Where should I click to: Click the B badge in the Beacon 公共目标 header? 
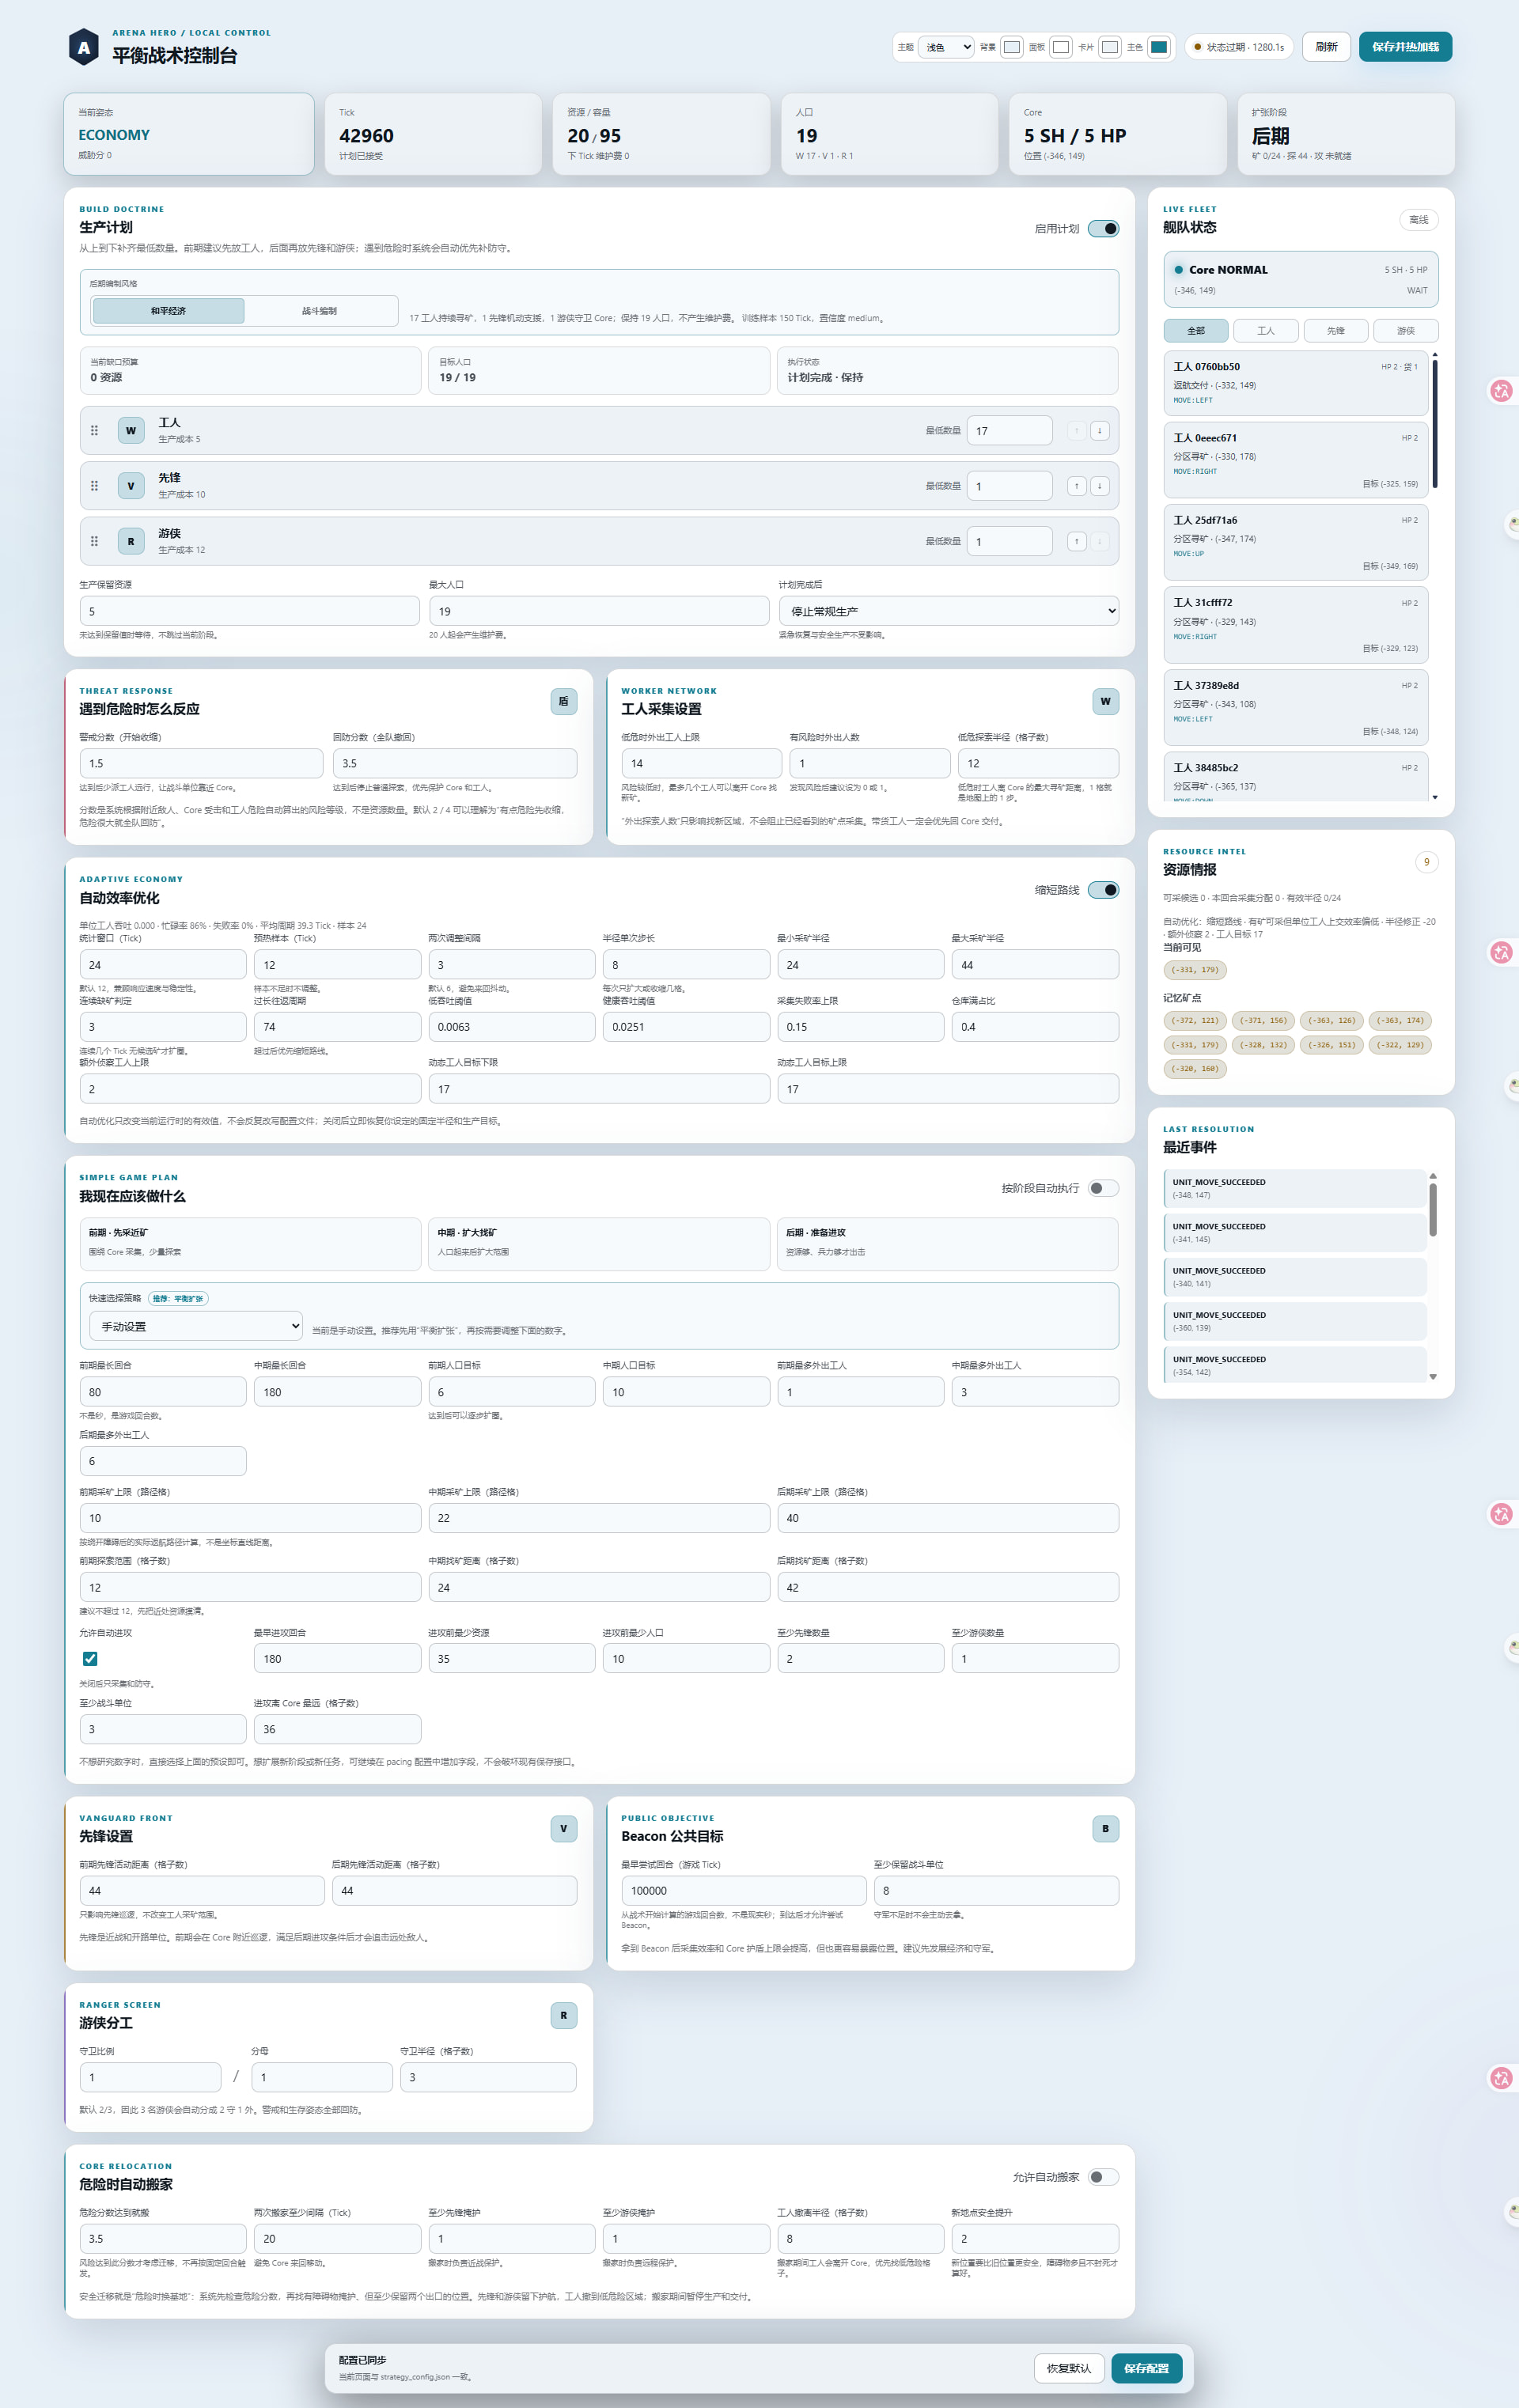[1105, 1828]
